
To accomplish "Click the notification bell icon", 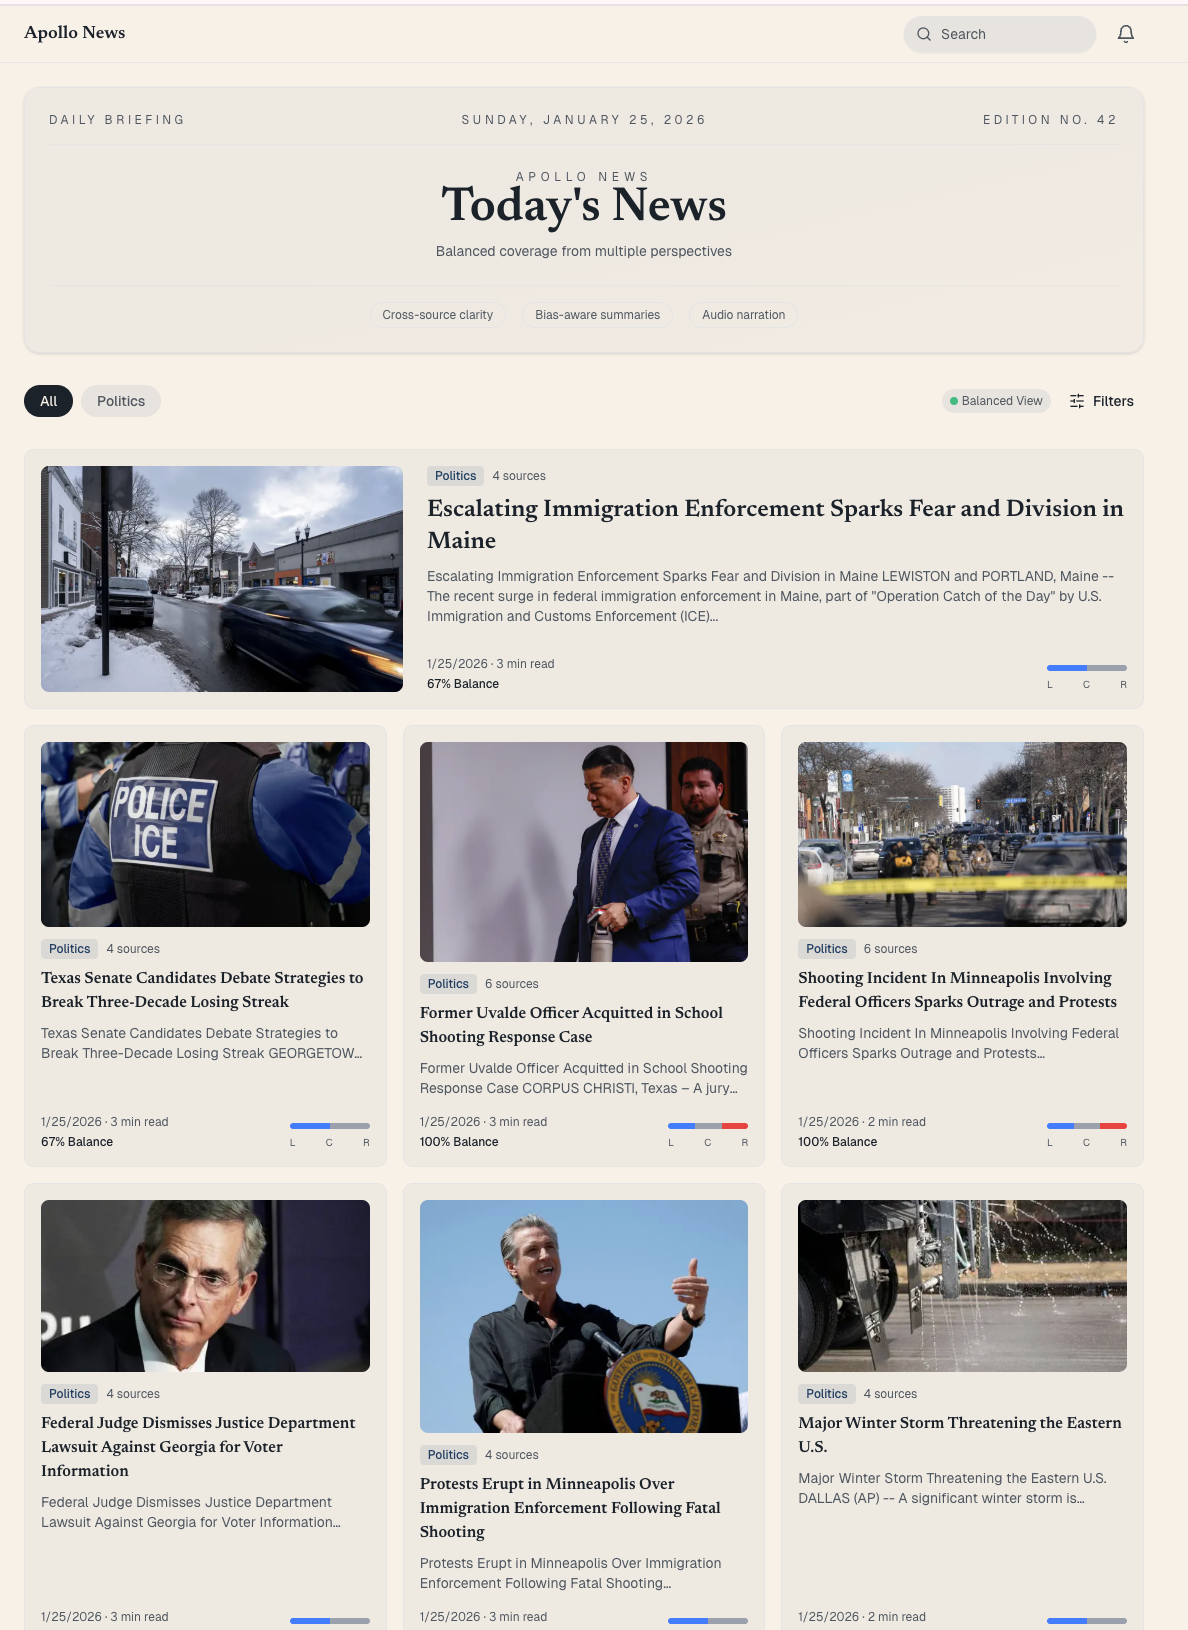I will tap(1126, 34).
